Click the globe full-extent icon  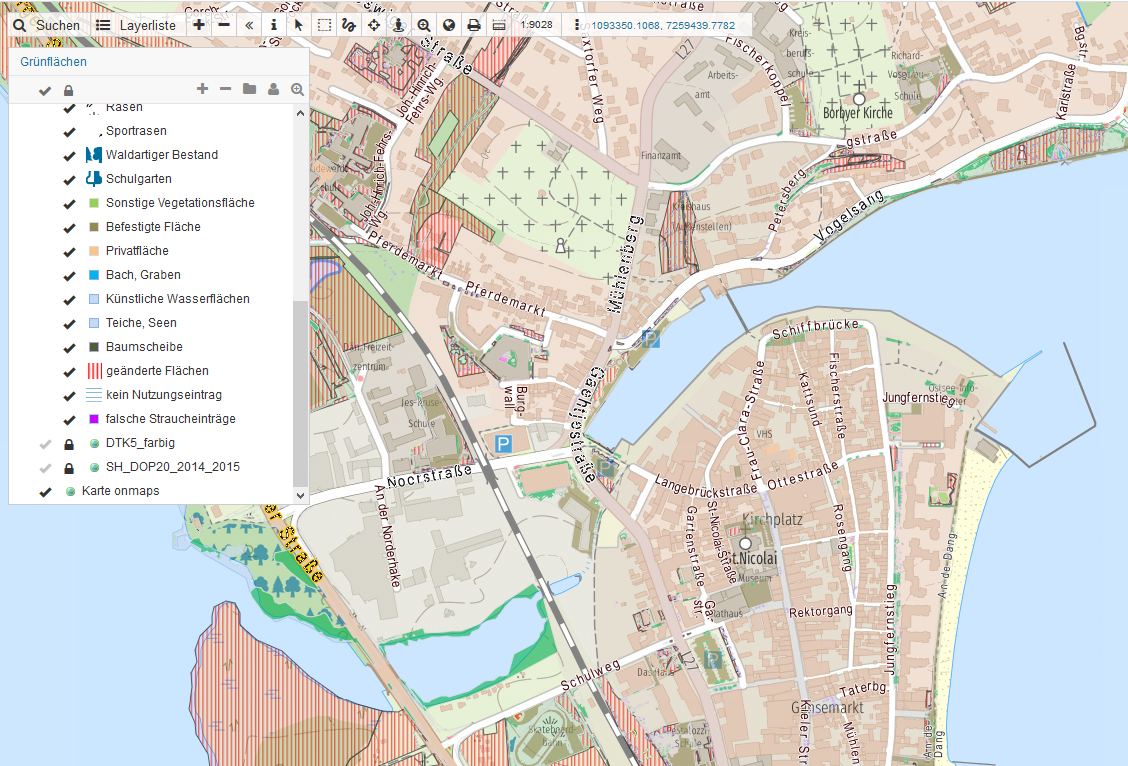(449, 25)
